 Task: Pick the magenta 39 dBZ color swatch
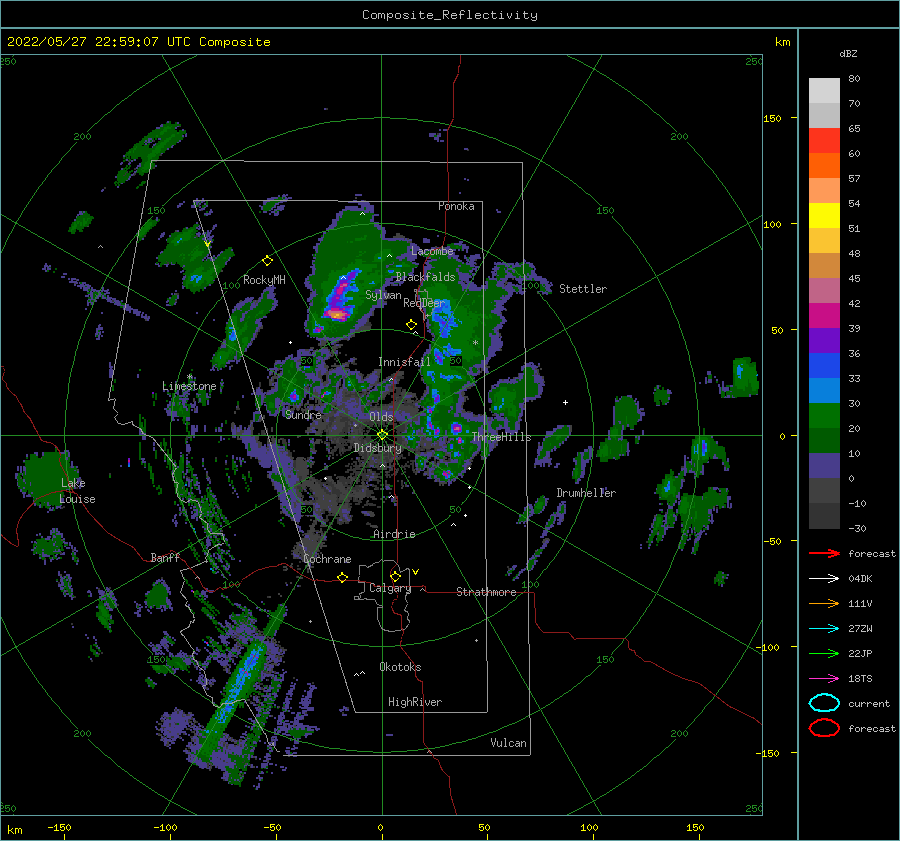824,316
